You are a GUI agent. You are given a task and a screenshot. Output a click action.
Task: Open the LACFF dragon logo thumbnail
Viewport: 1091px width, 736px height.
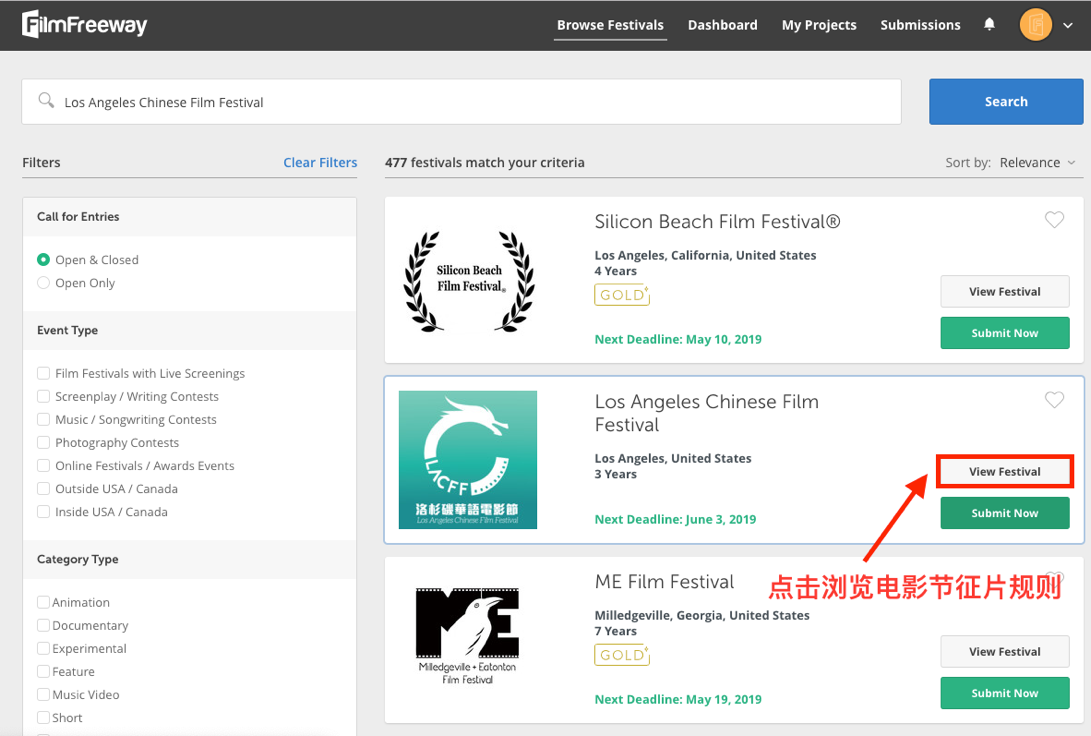(468, 460)
